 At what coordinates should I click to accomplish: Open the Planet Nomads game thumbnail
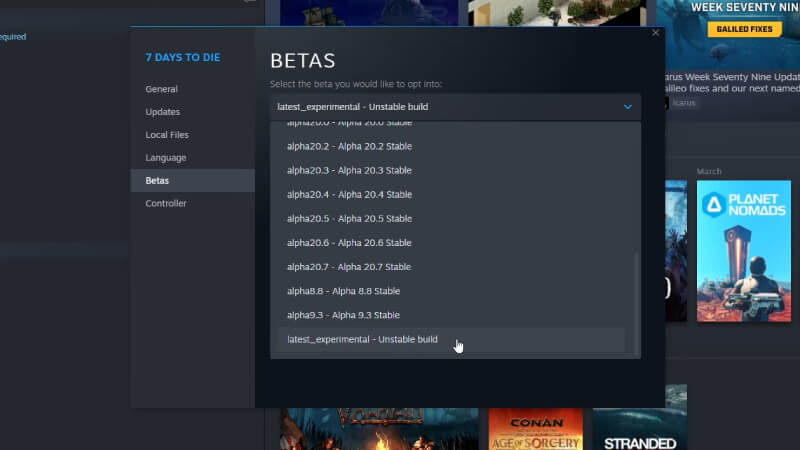(x=743, y=251)
